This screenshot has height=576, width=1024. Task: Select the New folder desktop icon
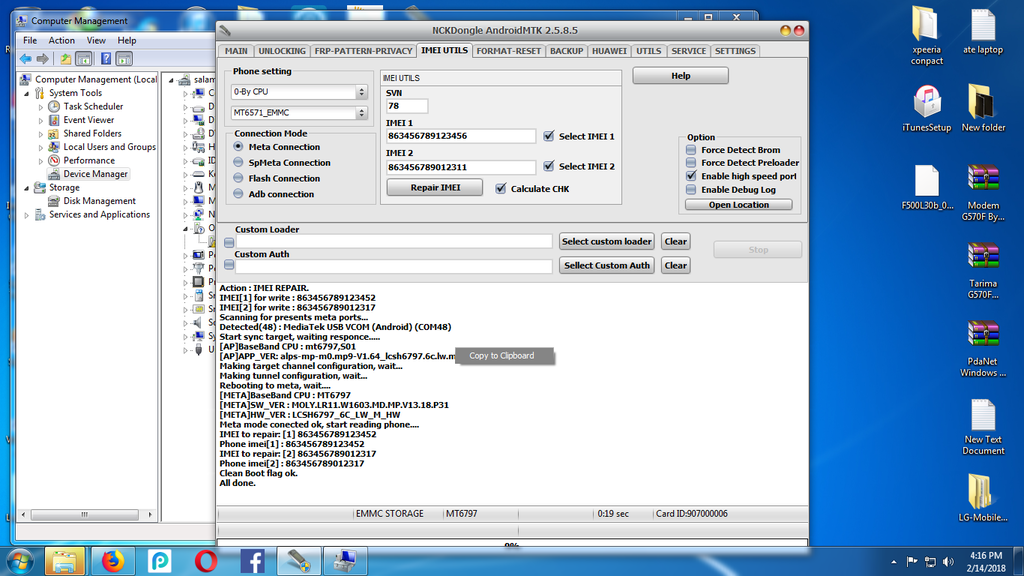click(x=982, y=108)
